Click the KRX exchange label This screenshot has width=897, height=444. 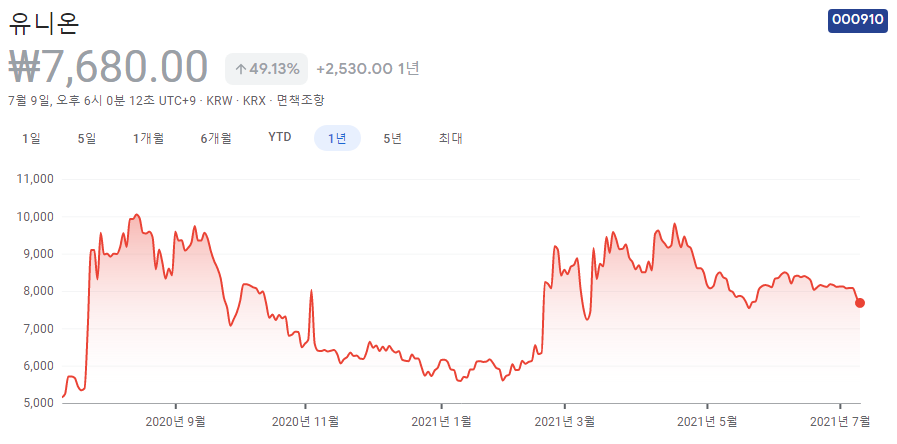point(255,101)
